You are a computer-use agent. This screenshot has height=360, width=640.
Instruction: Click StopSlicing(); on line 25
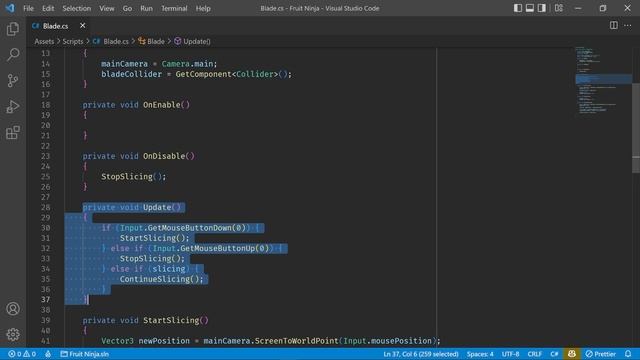point(133,176)
